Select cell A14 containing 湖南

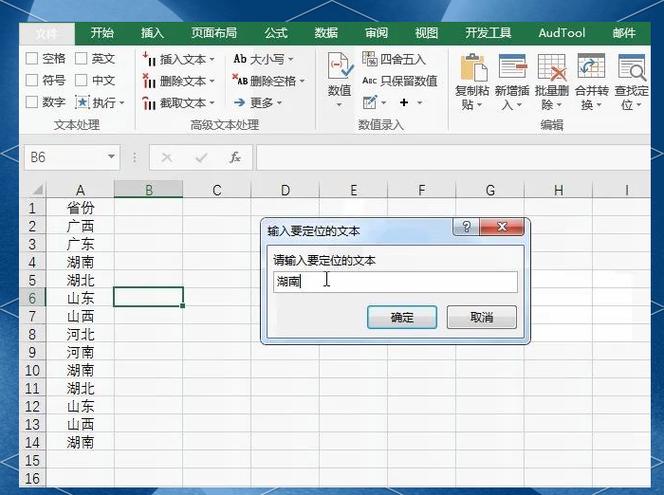click(80, 442)
